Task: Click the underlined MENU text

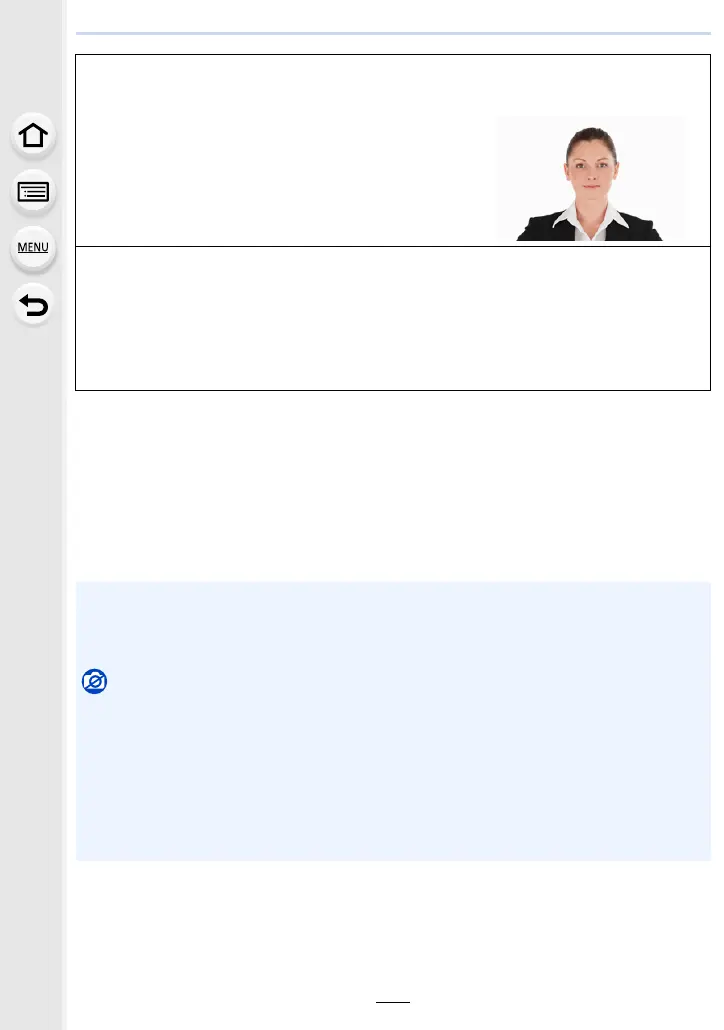Action: tap(33, 248)
